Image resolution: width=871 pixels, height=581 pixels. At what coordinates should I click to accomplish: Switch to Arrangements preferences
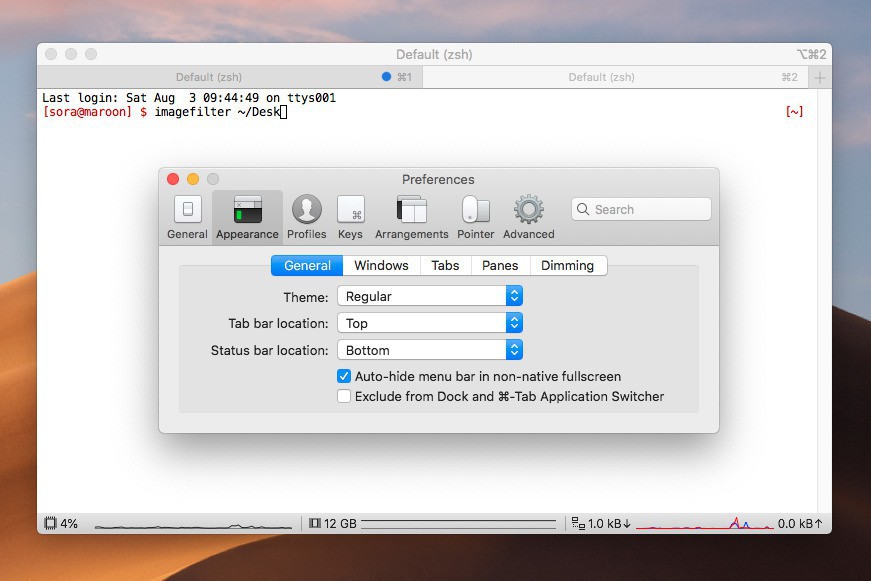point(411,210)
